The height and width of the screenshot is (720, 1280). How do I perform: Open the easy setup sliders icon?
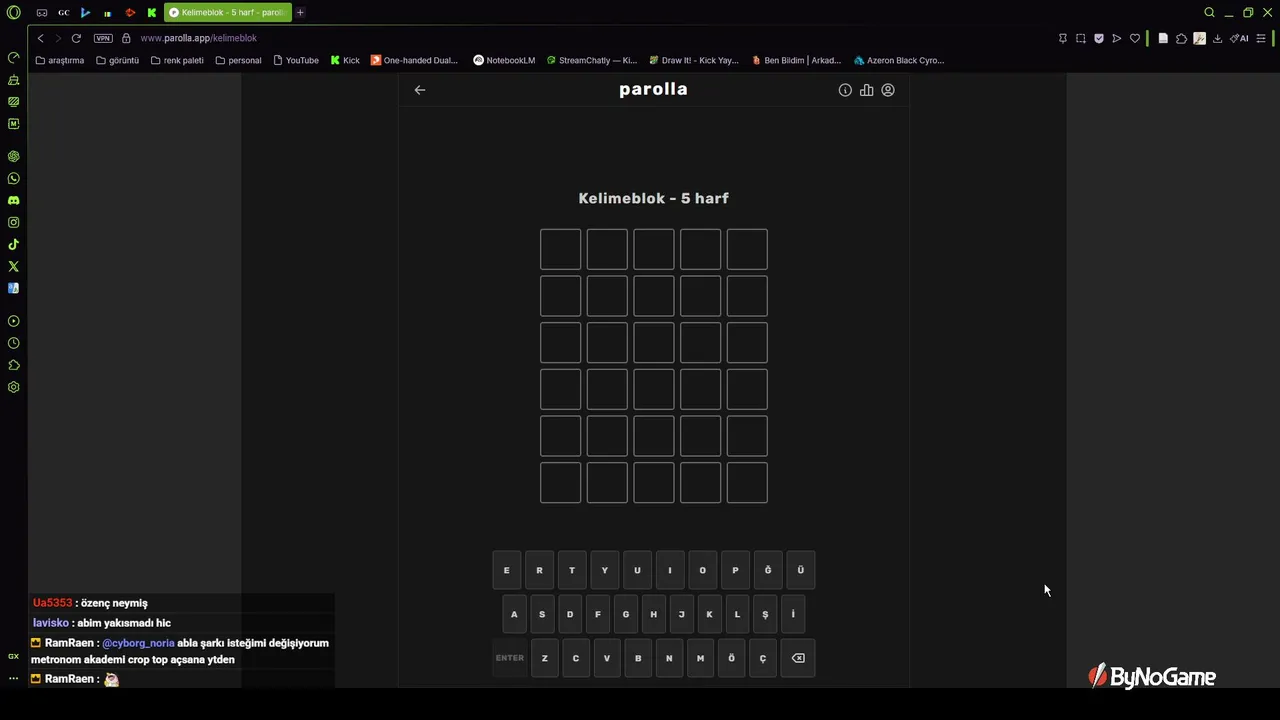[1263, 38]
